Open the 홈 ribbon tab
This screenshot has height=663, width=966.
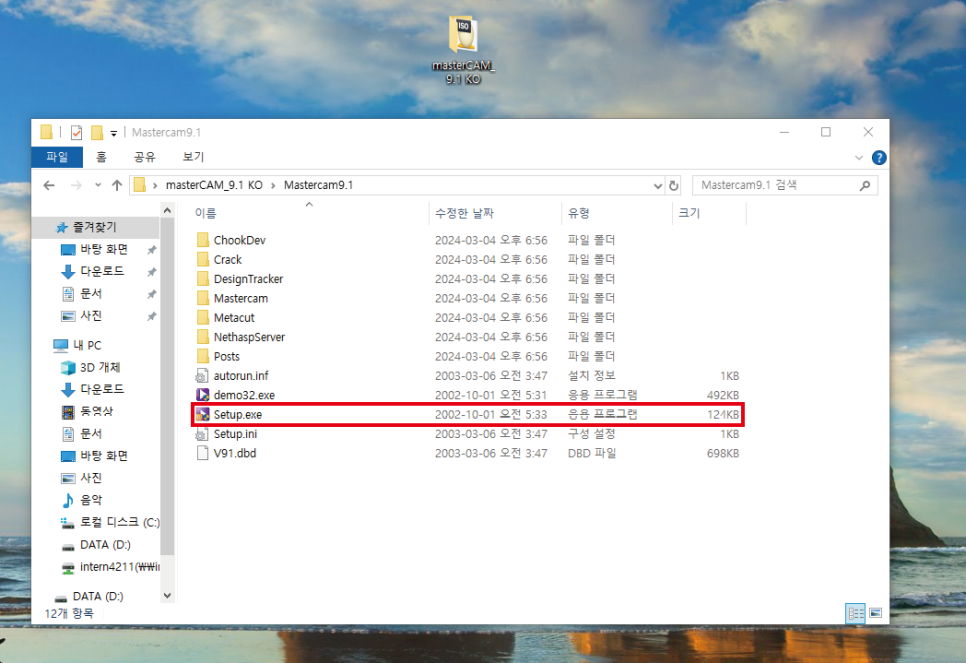[x=101, y=157]
